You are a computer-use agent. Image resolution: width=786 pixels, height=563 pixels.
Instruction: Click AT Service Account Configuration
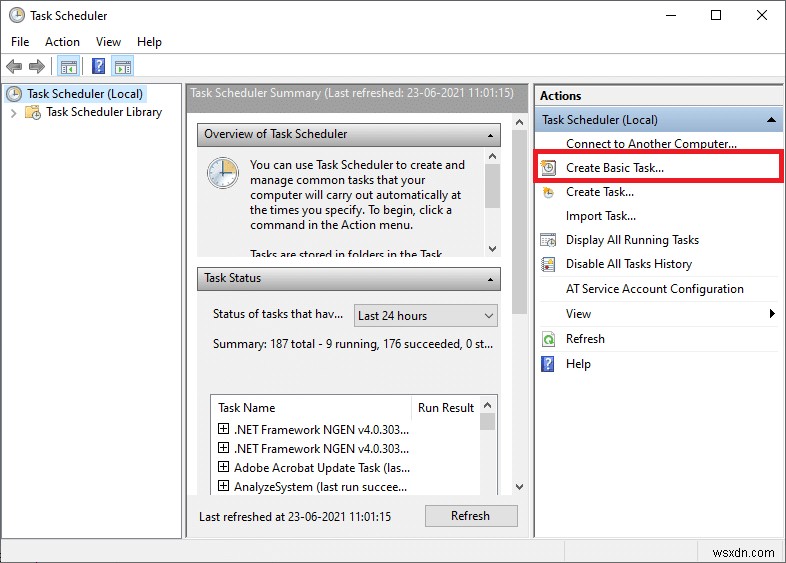pyautogui.click(x=655, y=289)
